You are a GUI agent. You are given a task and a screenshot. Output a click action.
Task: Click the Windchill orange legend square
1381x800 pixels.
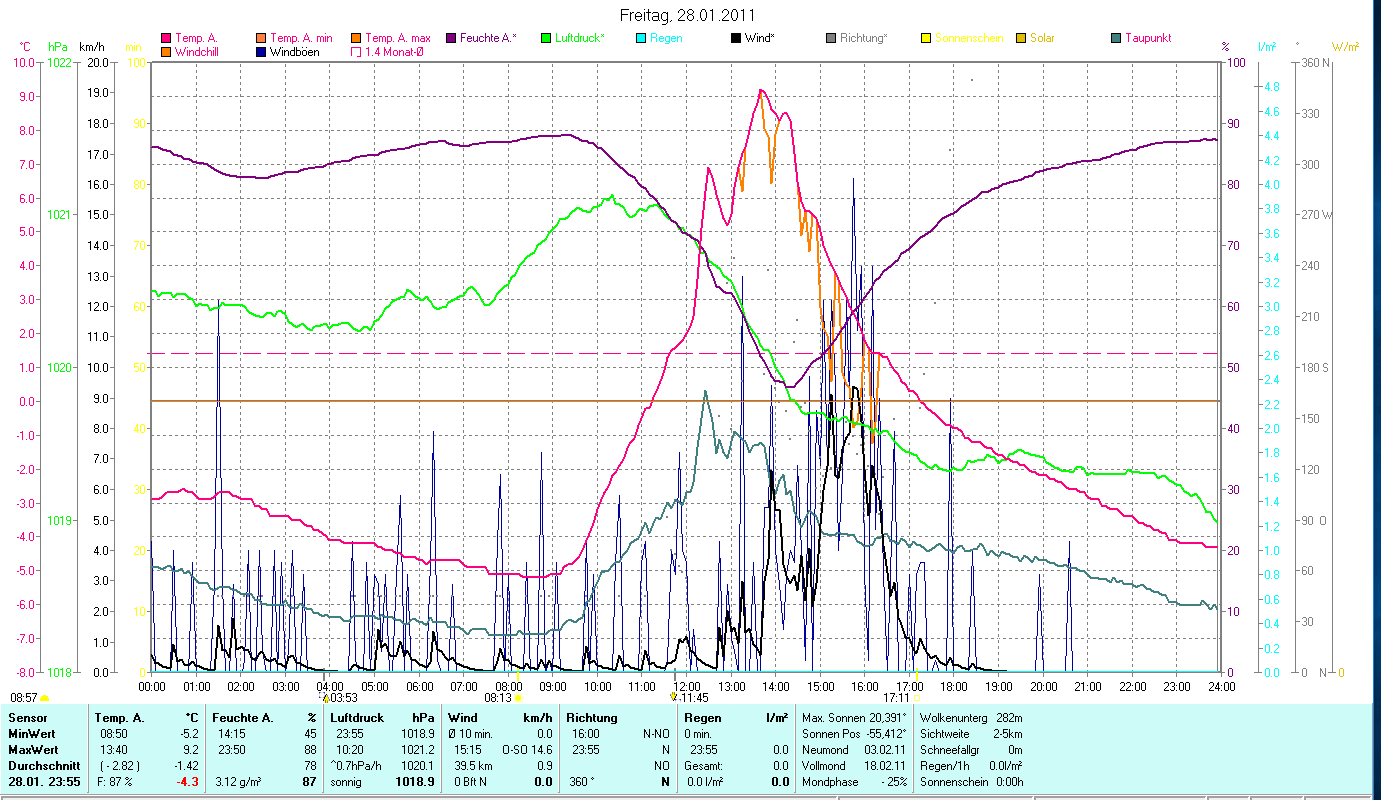point(166,52)
